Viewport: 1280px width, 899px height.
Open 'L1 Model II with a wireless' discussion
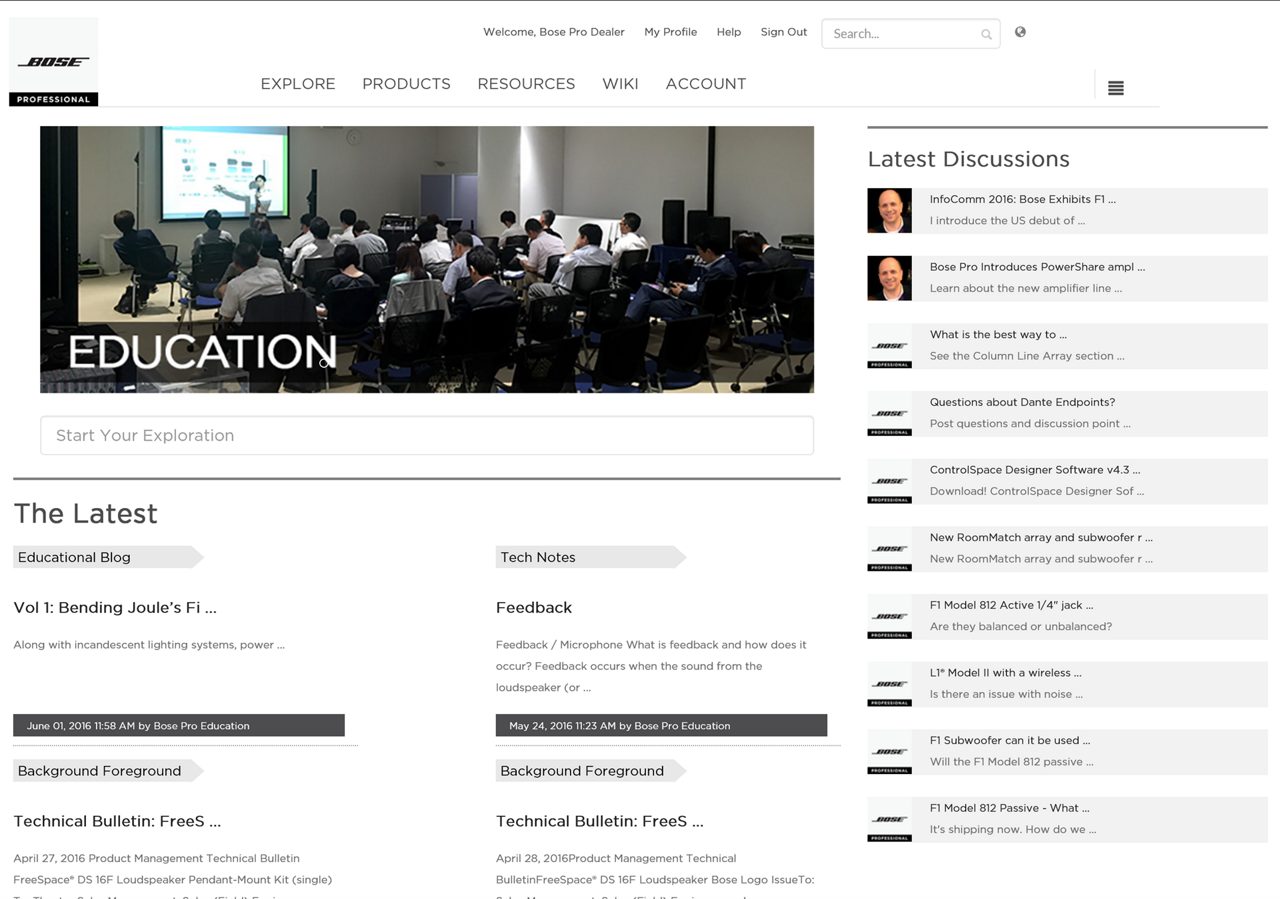click(1005, 673)
